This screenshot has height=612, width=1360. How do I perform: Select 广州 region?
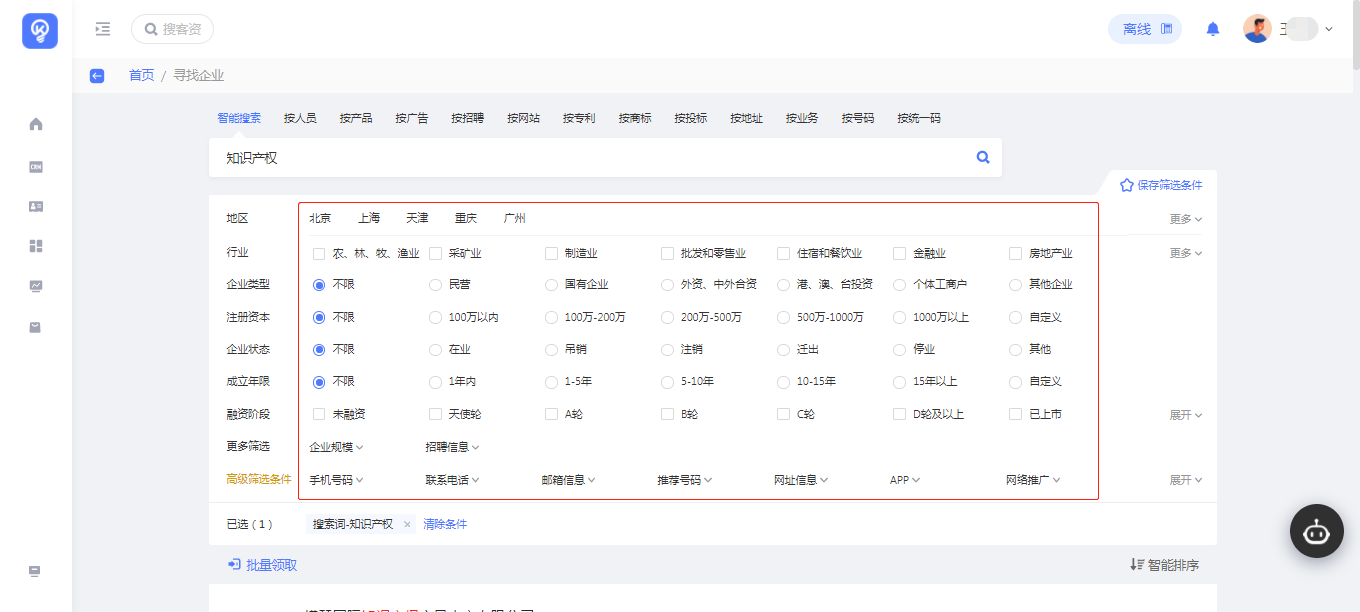pos(515,218)
